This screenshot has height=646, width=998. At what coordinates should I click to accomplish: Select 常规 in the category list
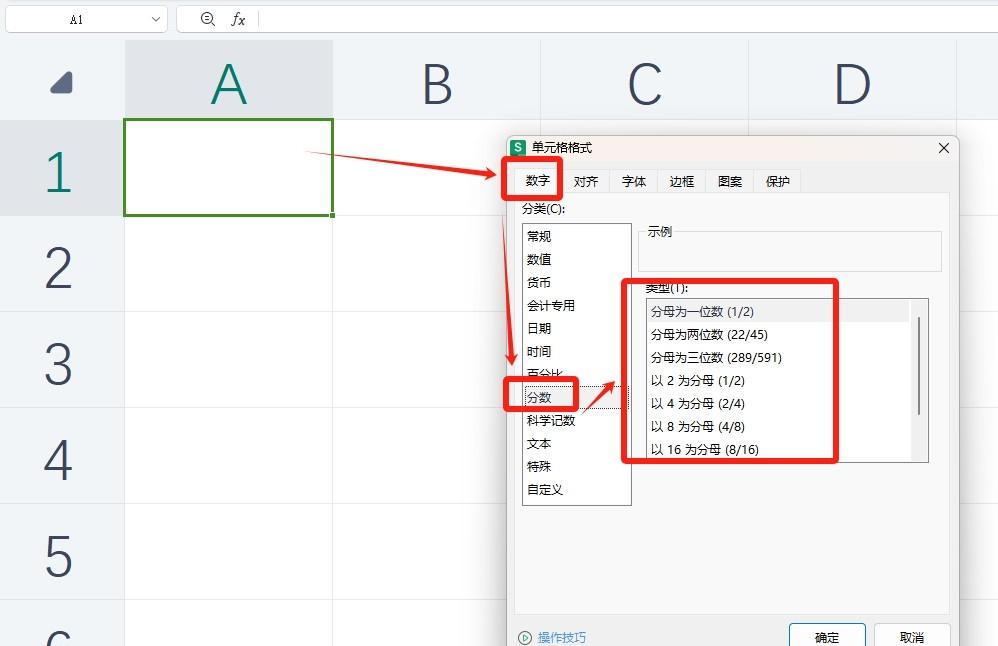tap(576, 236)
